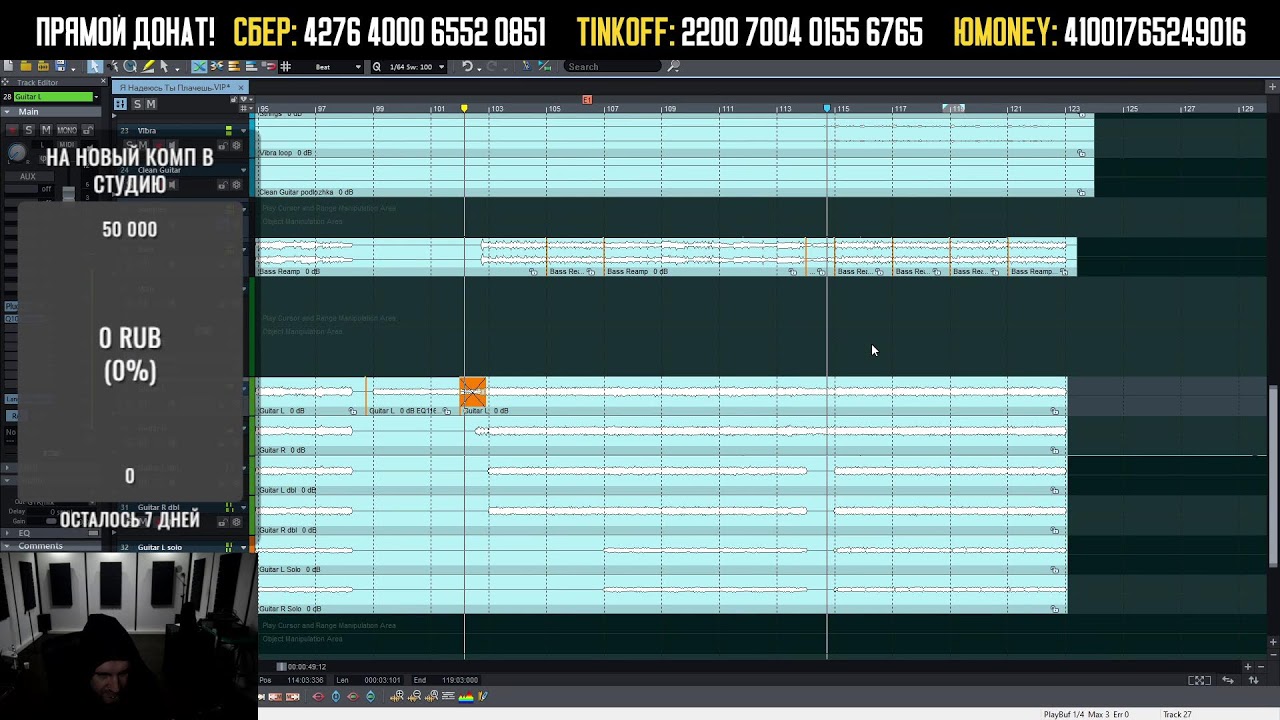
Task: Select the zoom magnifier mouse mode tool
Action: tap(130, 67)
